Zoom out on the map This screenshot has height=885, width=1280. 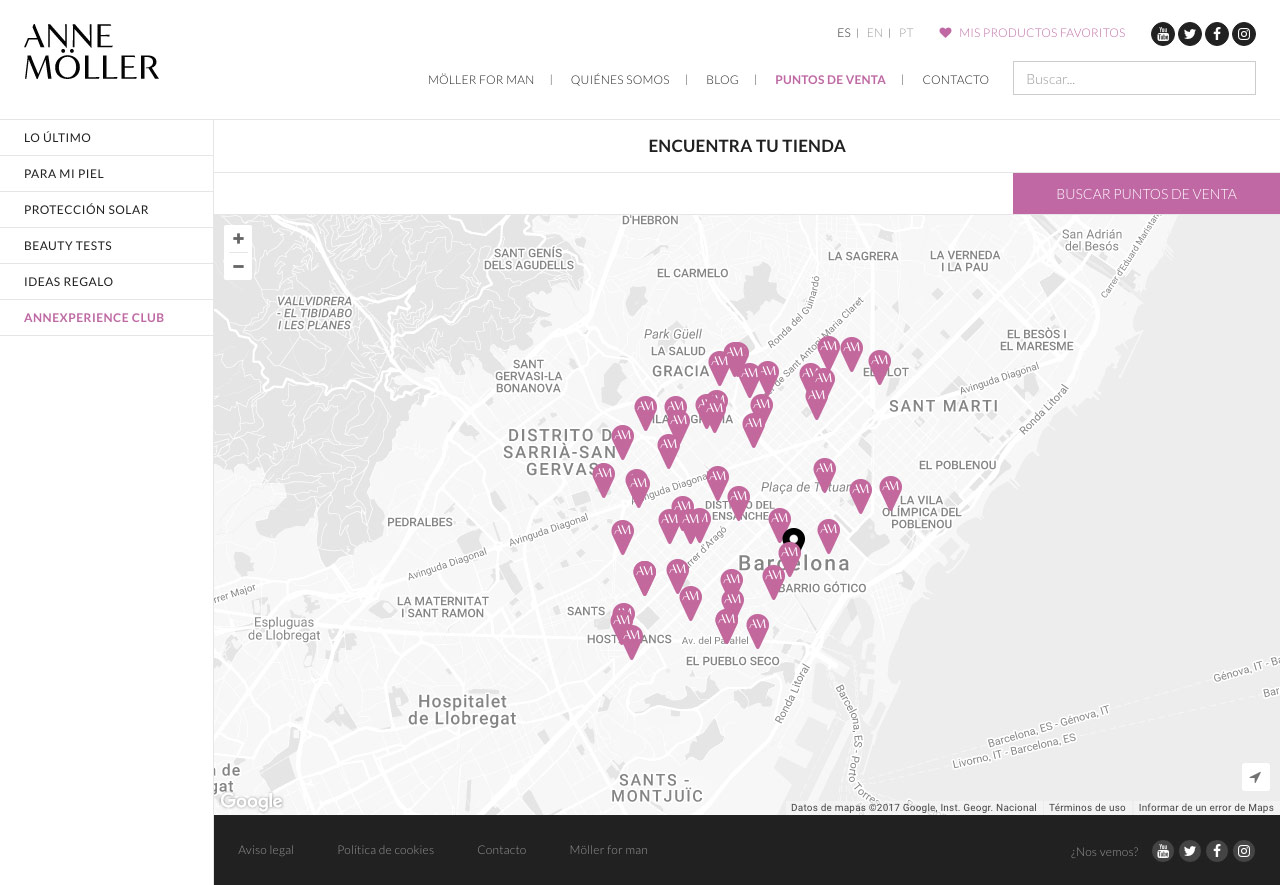pos(238,266)
